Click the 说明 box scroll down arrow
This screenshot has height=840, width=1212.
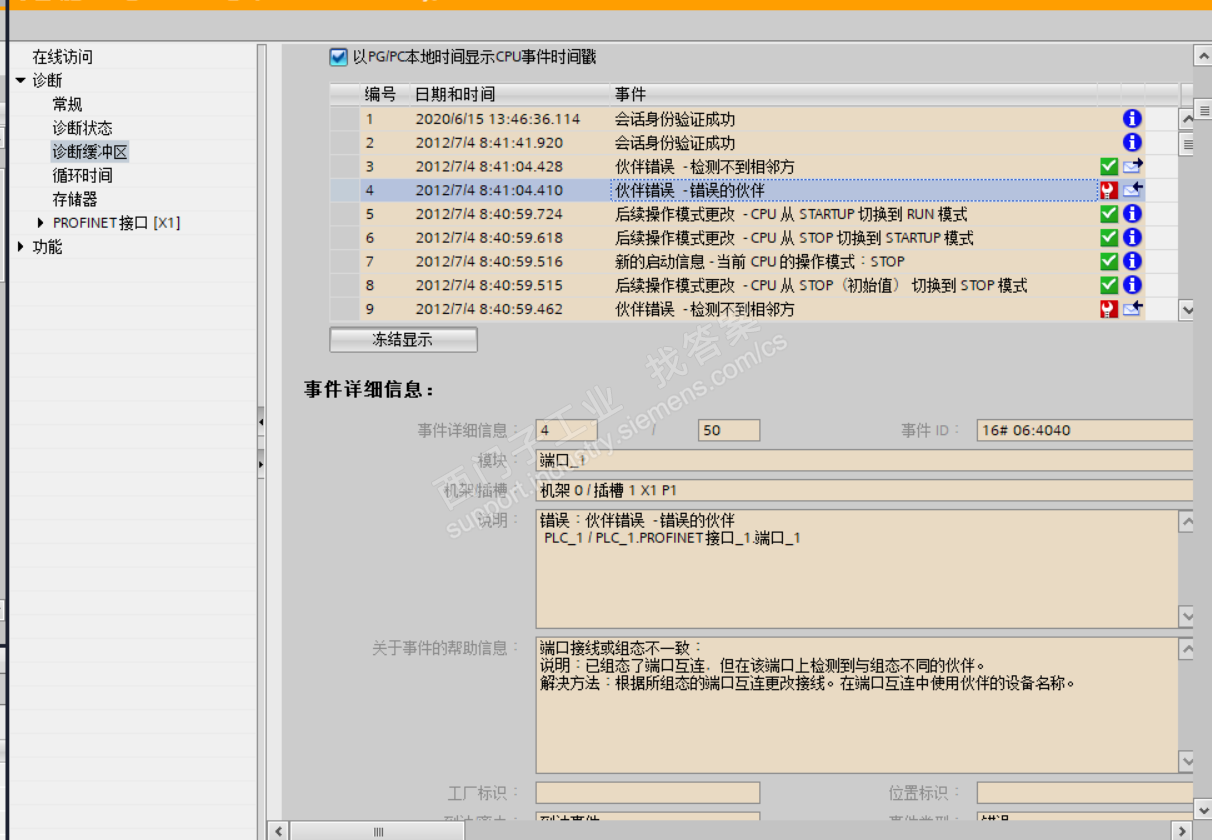(1187, 617)
